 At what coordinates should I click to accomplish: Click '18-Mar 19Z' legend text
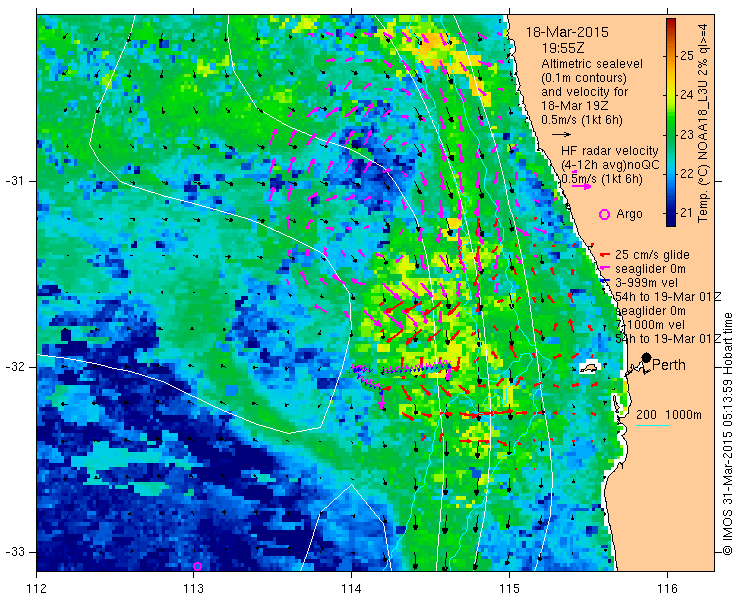click(573, 106)
